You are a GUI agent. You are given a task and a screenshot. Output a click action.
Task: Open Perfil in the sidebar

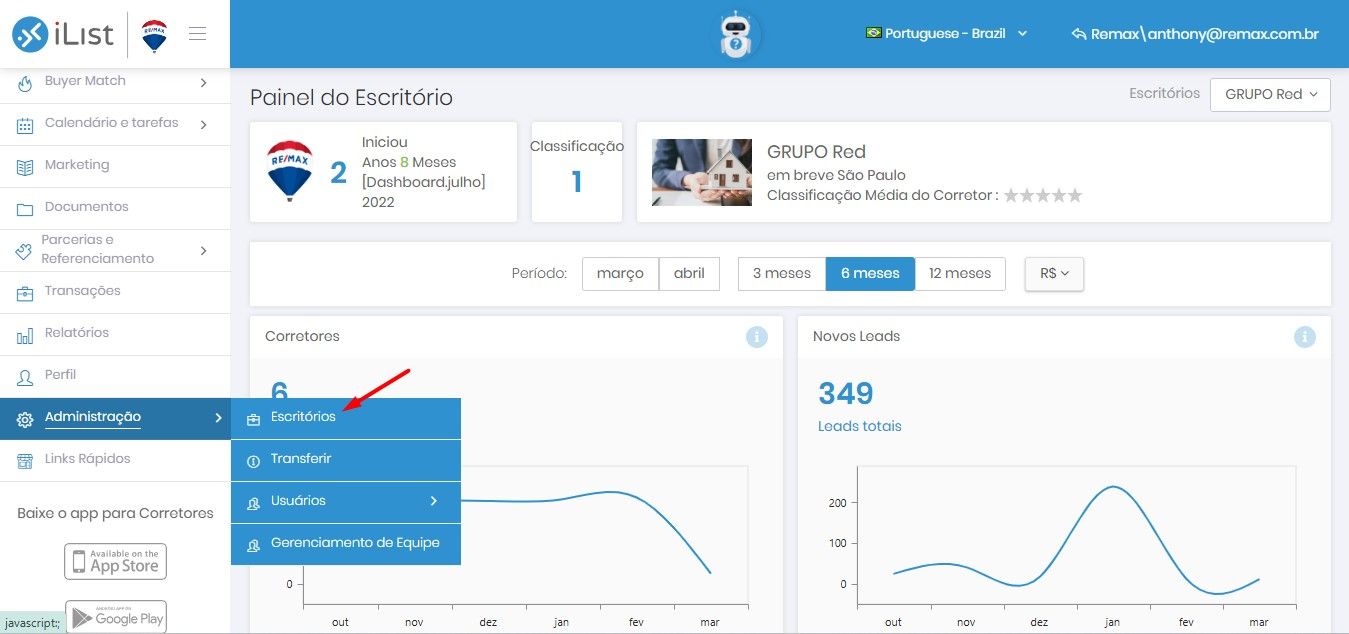(x=115, y=376)
